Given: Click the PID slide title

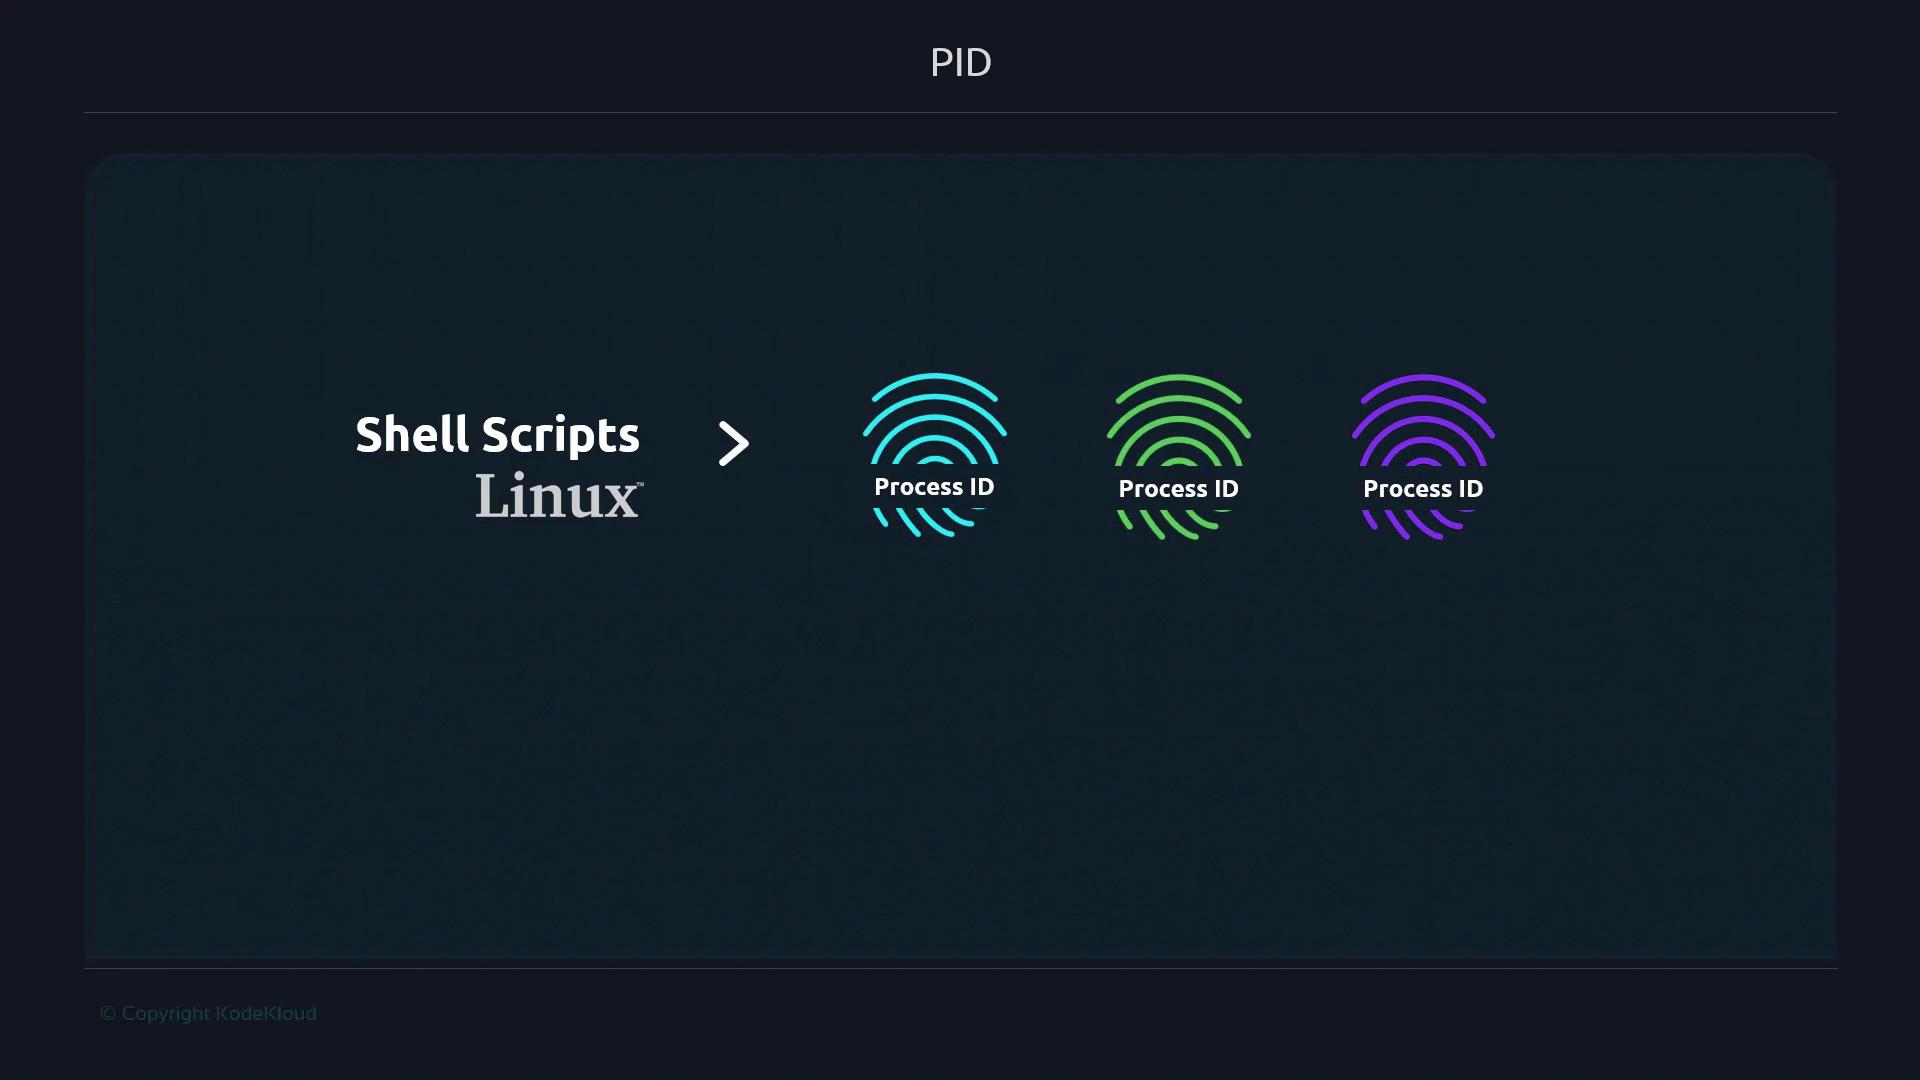Looking at the screenshot, I should pyautogui.click(x=960, y=62).
